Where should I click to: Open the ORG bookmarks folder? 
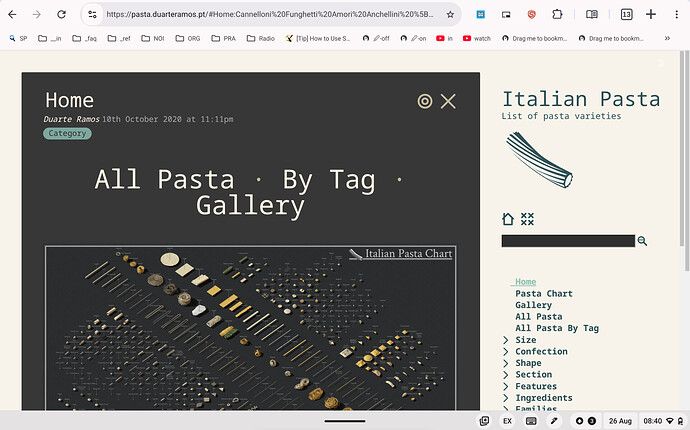point(188,38)
